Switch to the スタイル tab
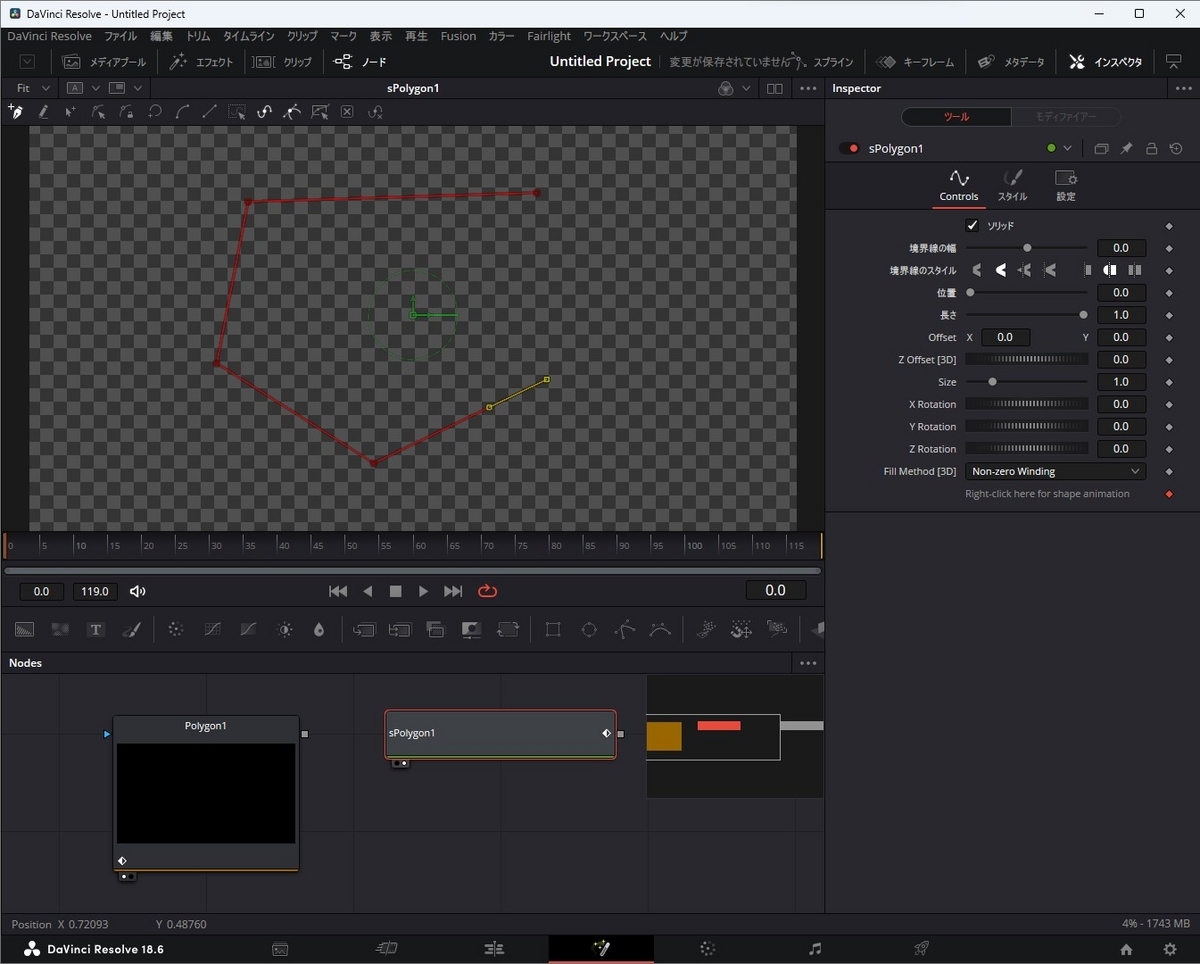Image resolution: width=1200 pixels, height=964 pixels. click(x=1012, y=185)
